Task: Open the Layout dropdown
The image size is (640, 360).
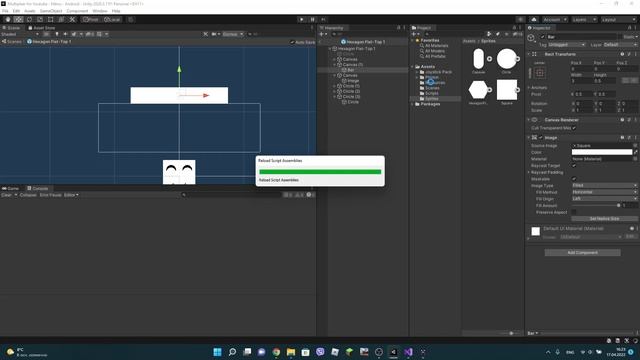Action: 618,20
